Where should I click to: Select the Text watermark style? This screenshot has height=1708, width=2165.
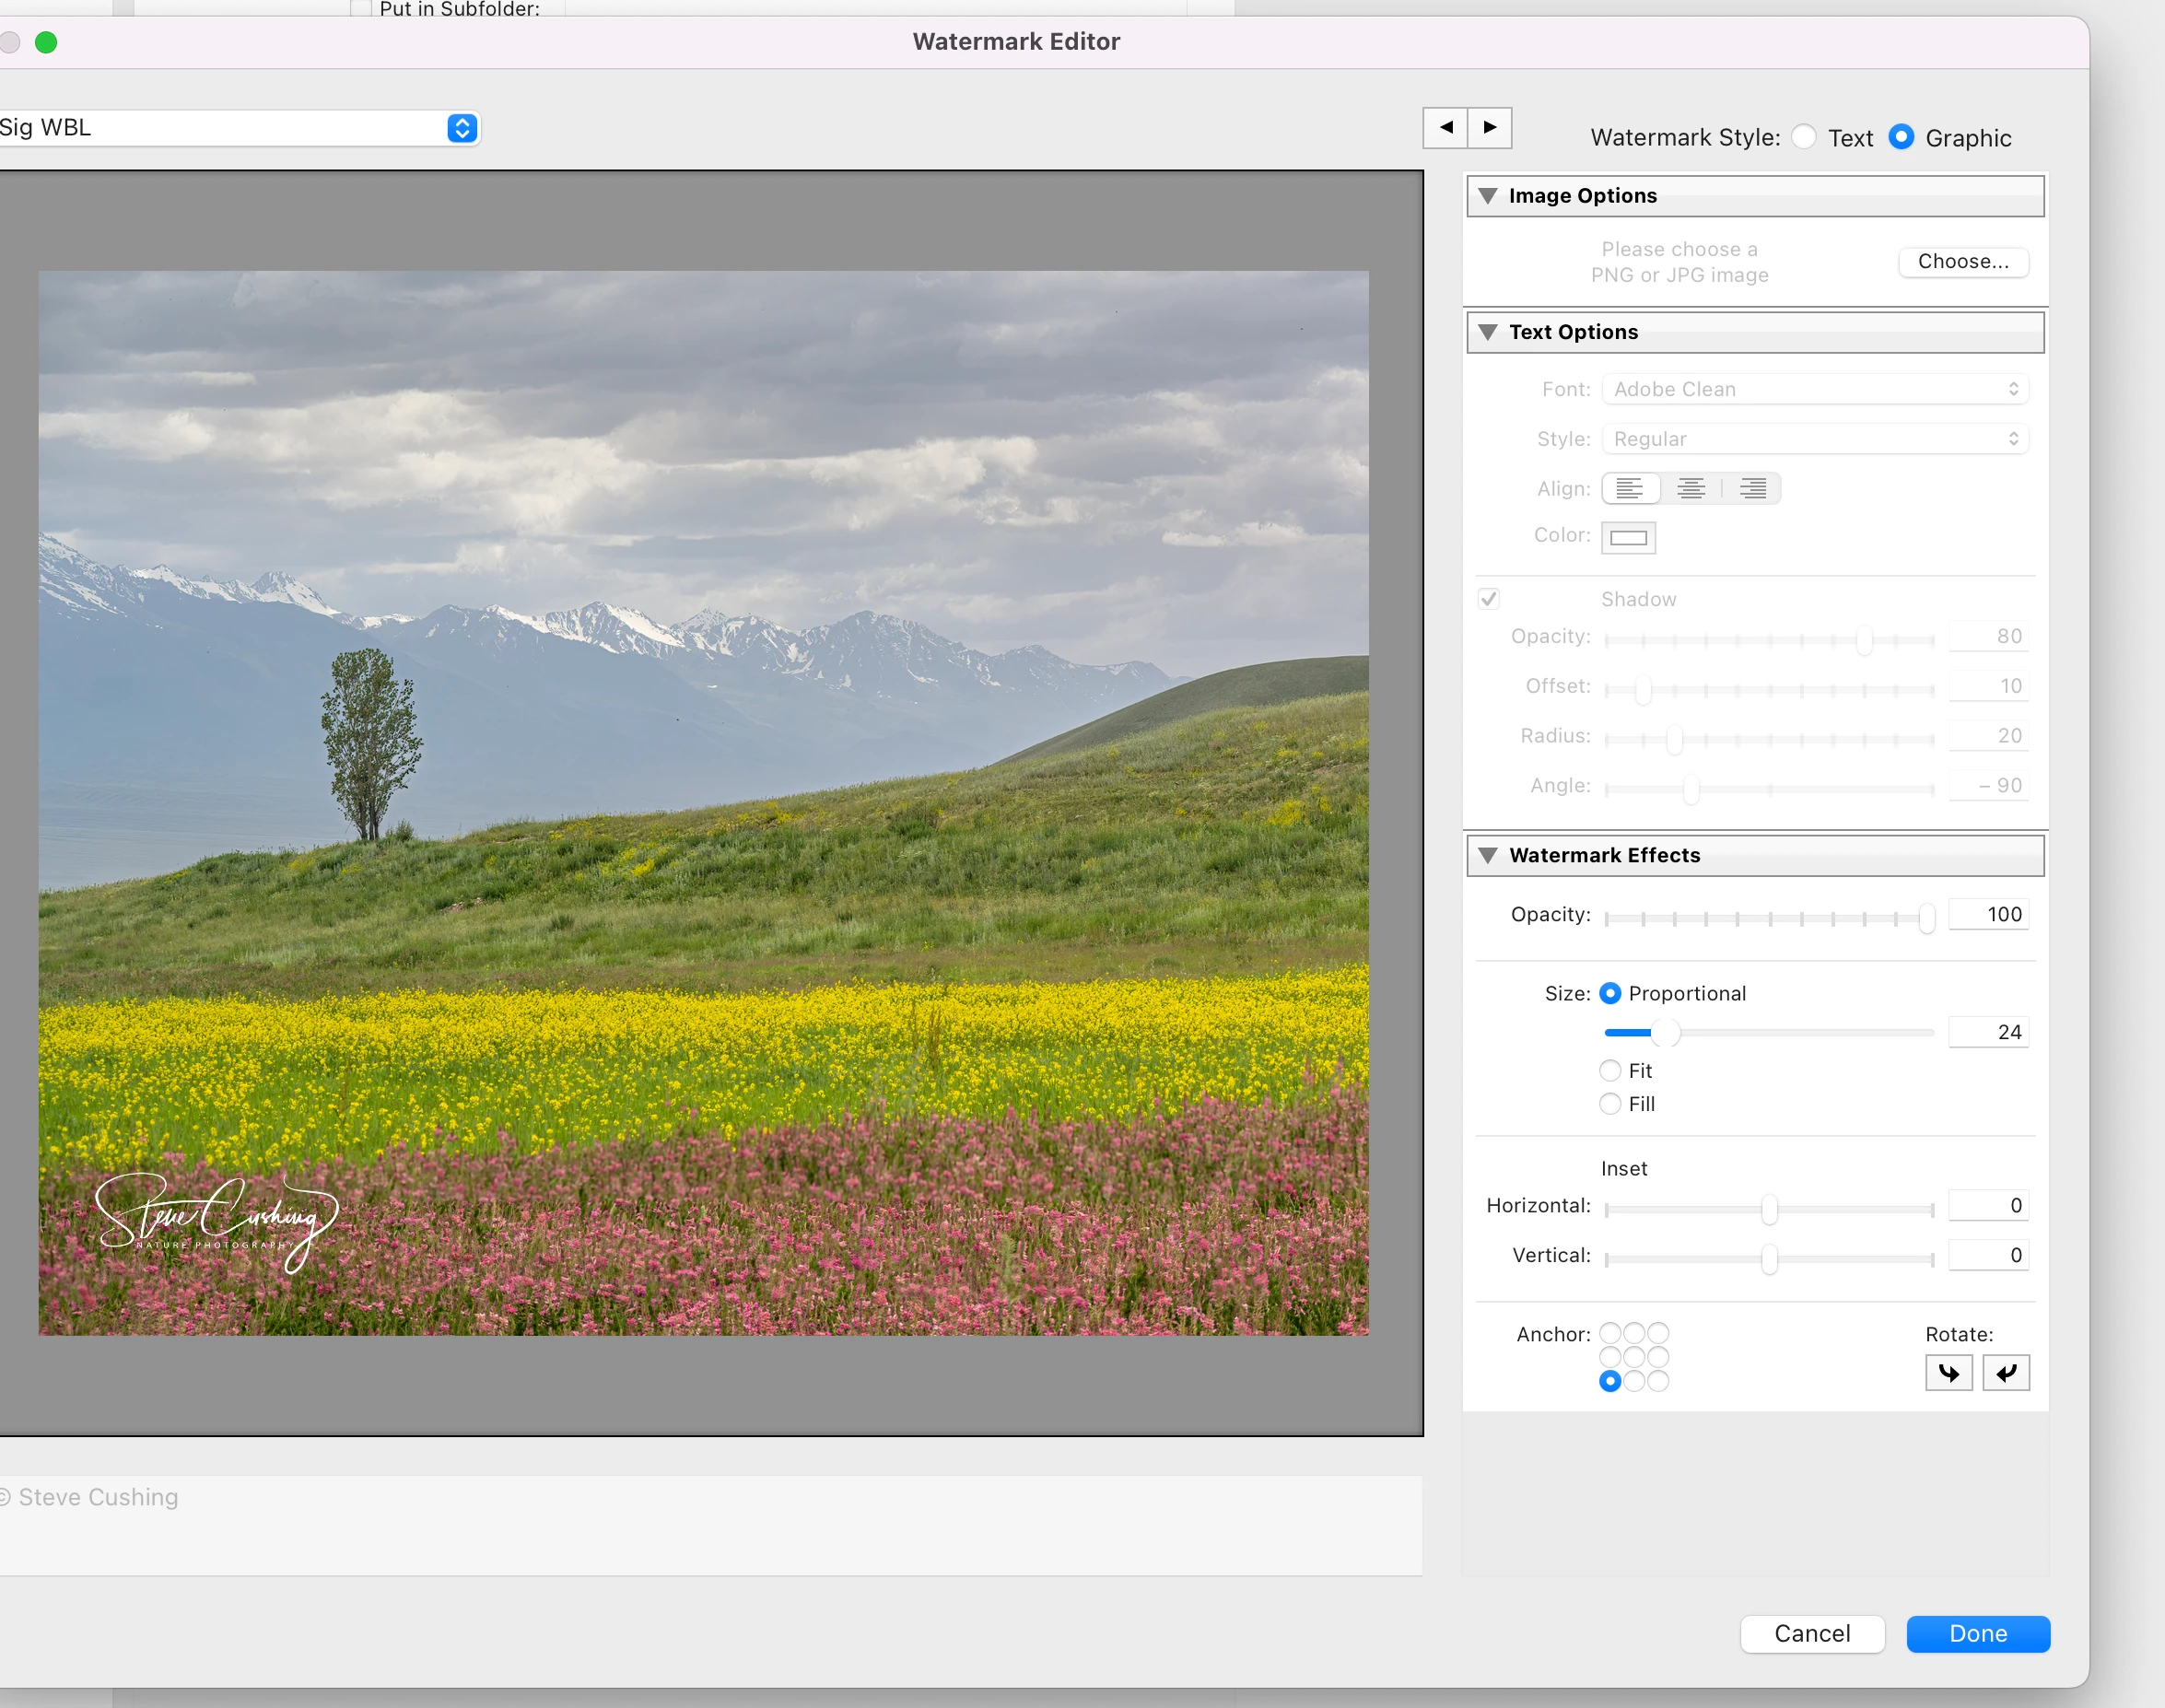pos(1804,137)
